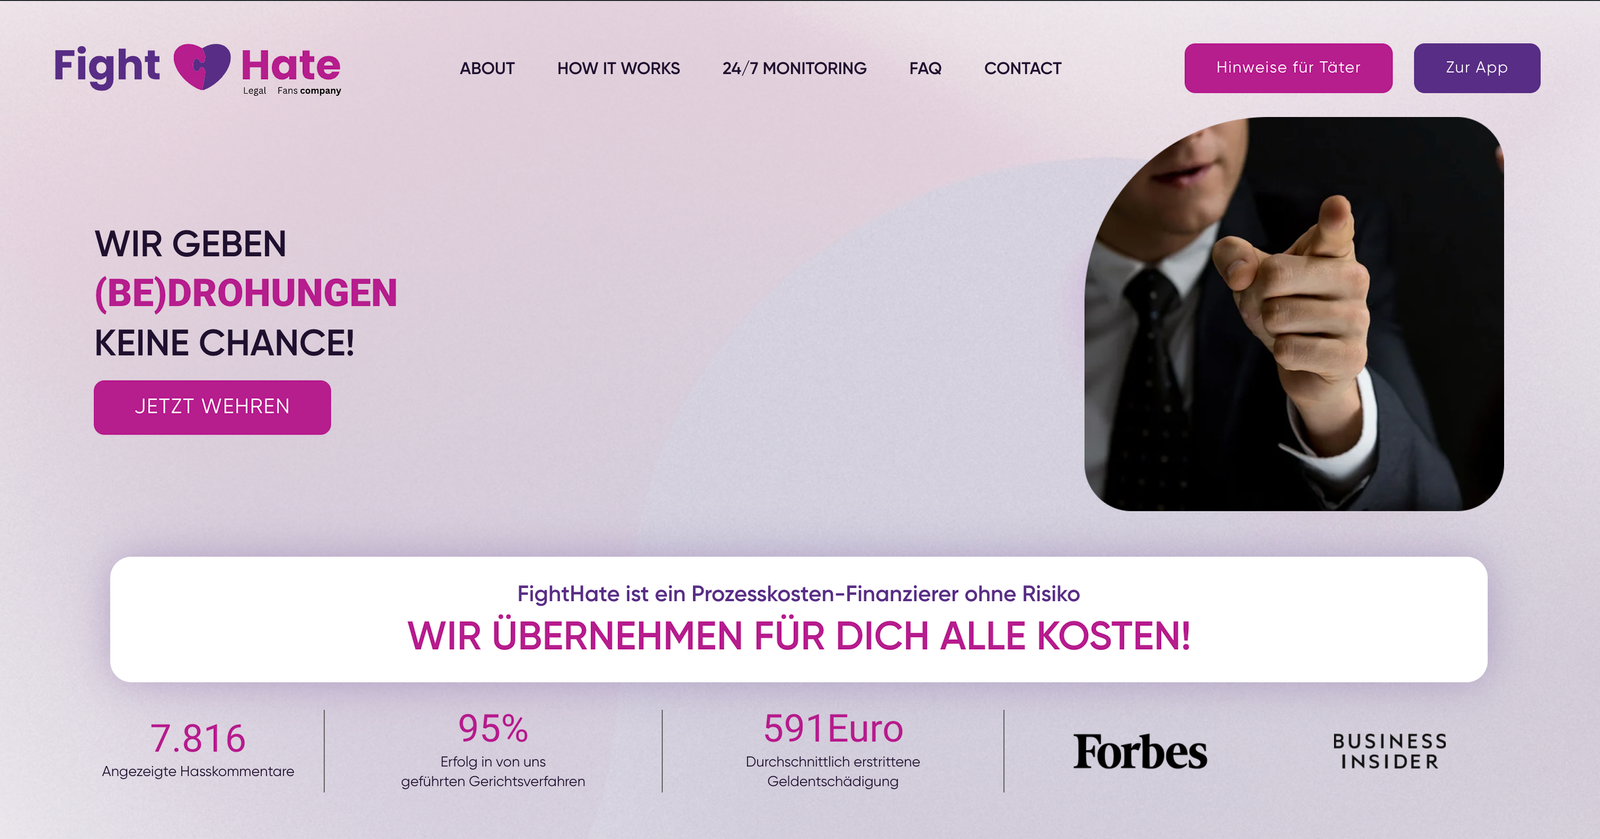Open the About menu item

(x=487, y=68)
